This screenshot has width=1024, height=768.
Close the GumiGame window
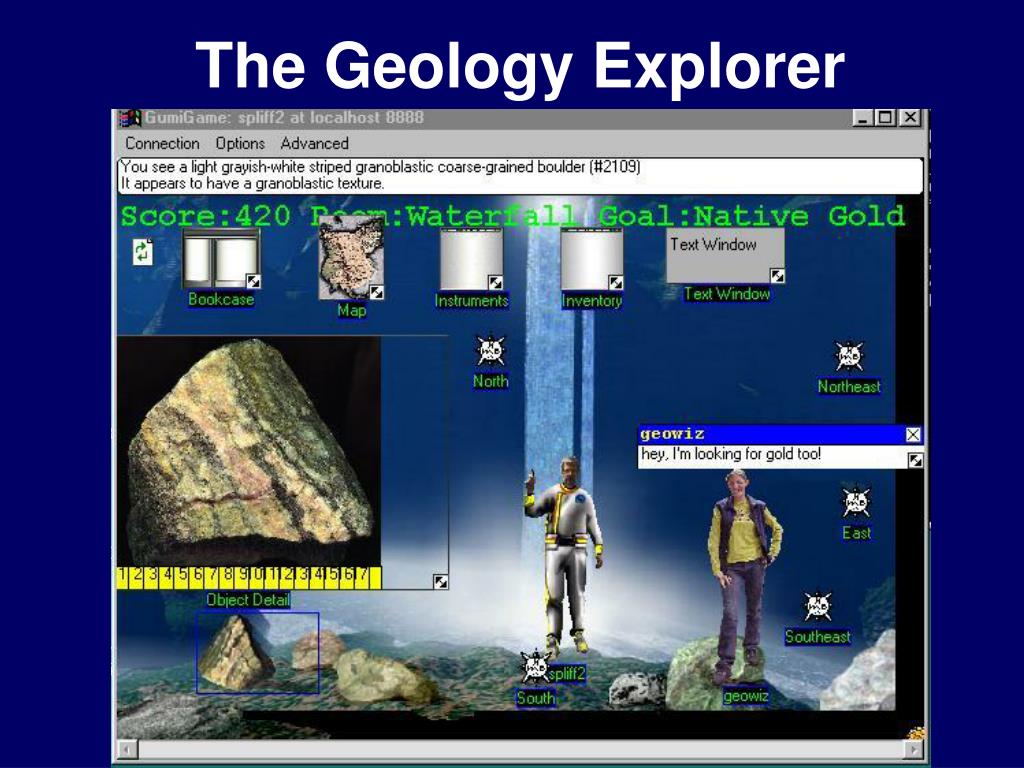pos(910,118)
